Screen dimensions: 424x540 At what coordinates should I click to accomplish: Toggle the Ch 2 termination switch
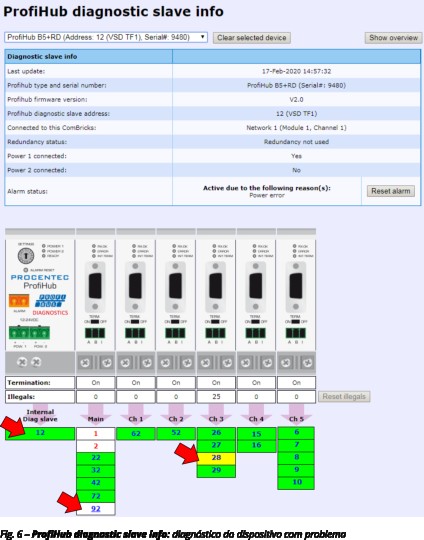(175, 322)
